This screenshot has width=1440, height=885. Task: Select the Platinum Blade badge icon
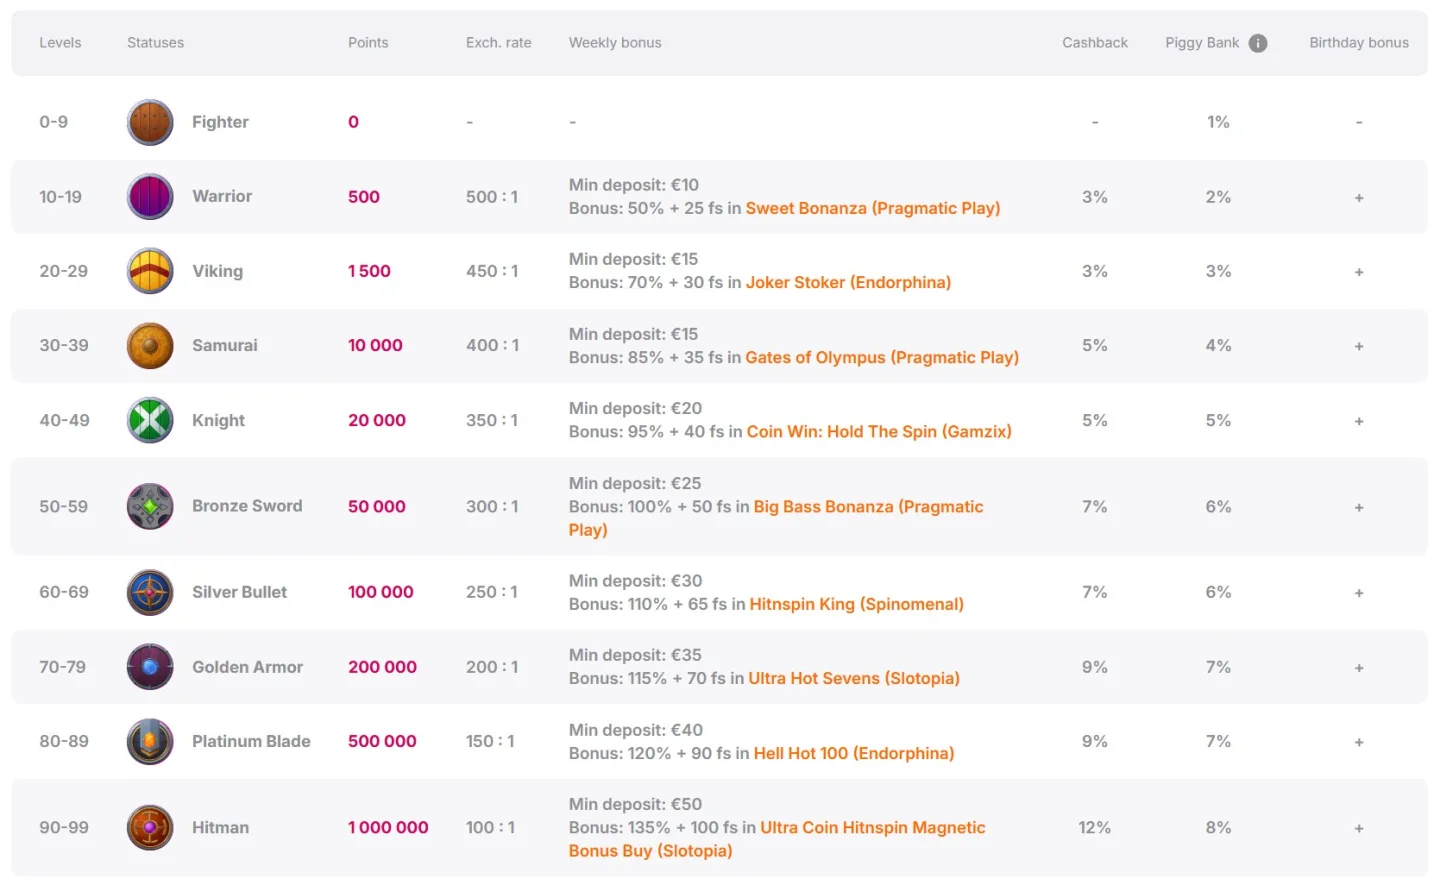[150, 742]
